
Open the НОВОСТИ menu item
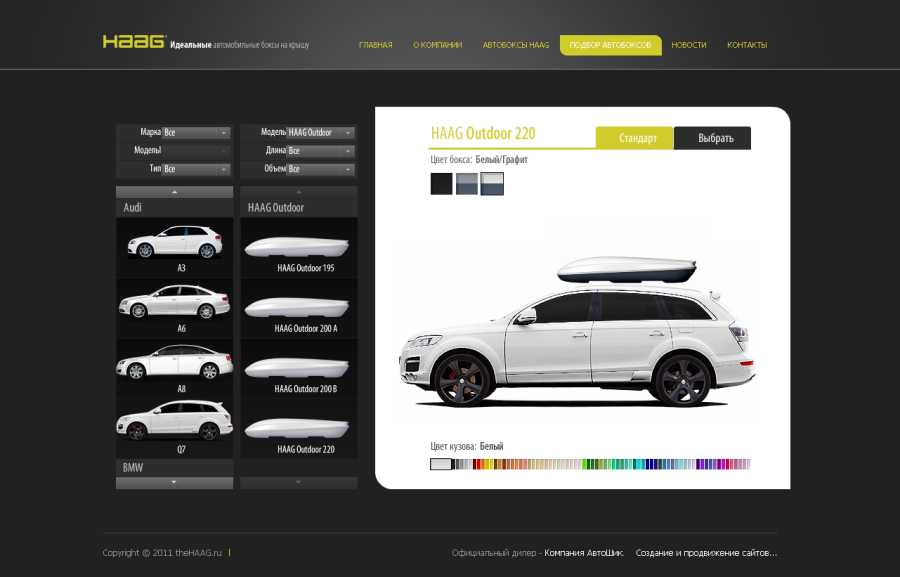tap(689, 45)
